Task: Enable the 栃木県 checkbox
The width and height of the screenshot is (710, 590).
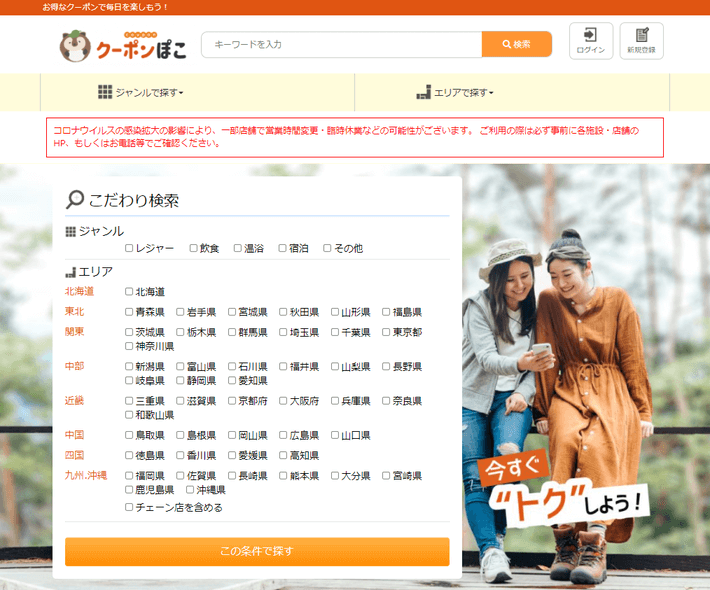Action: tap(180, 332)
